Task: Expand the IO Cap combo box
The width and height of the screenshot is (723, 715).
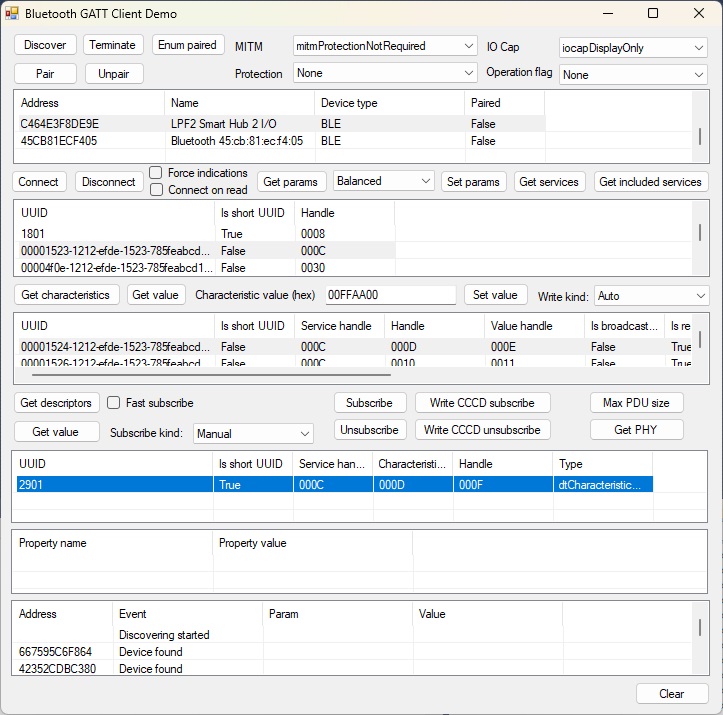Action: pos(633,47)
